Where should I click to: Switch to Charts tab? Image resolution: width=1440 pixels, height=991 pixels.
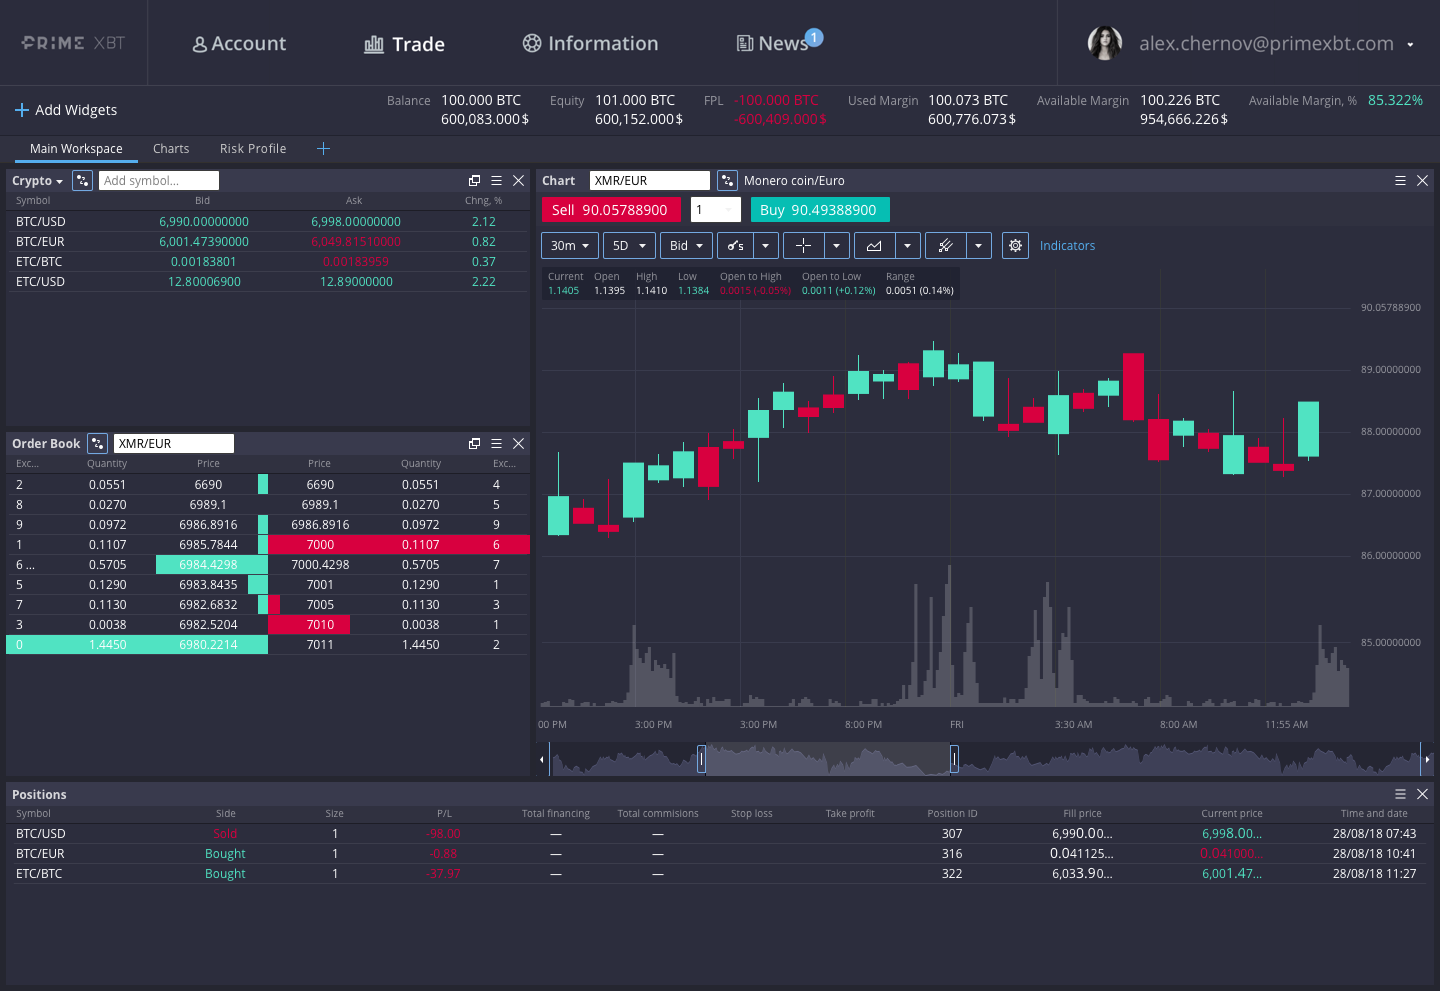click(x=171, y=149)
